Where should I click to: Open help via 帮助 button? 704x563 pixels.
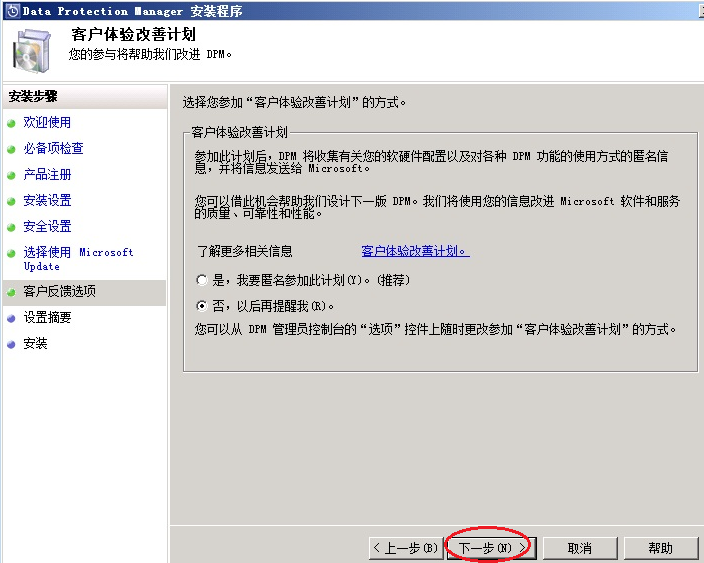660,548
